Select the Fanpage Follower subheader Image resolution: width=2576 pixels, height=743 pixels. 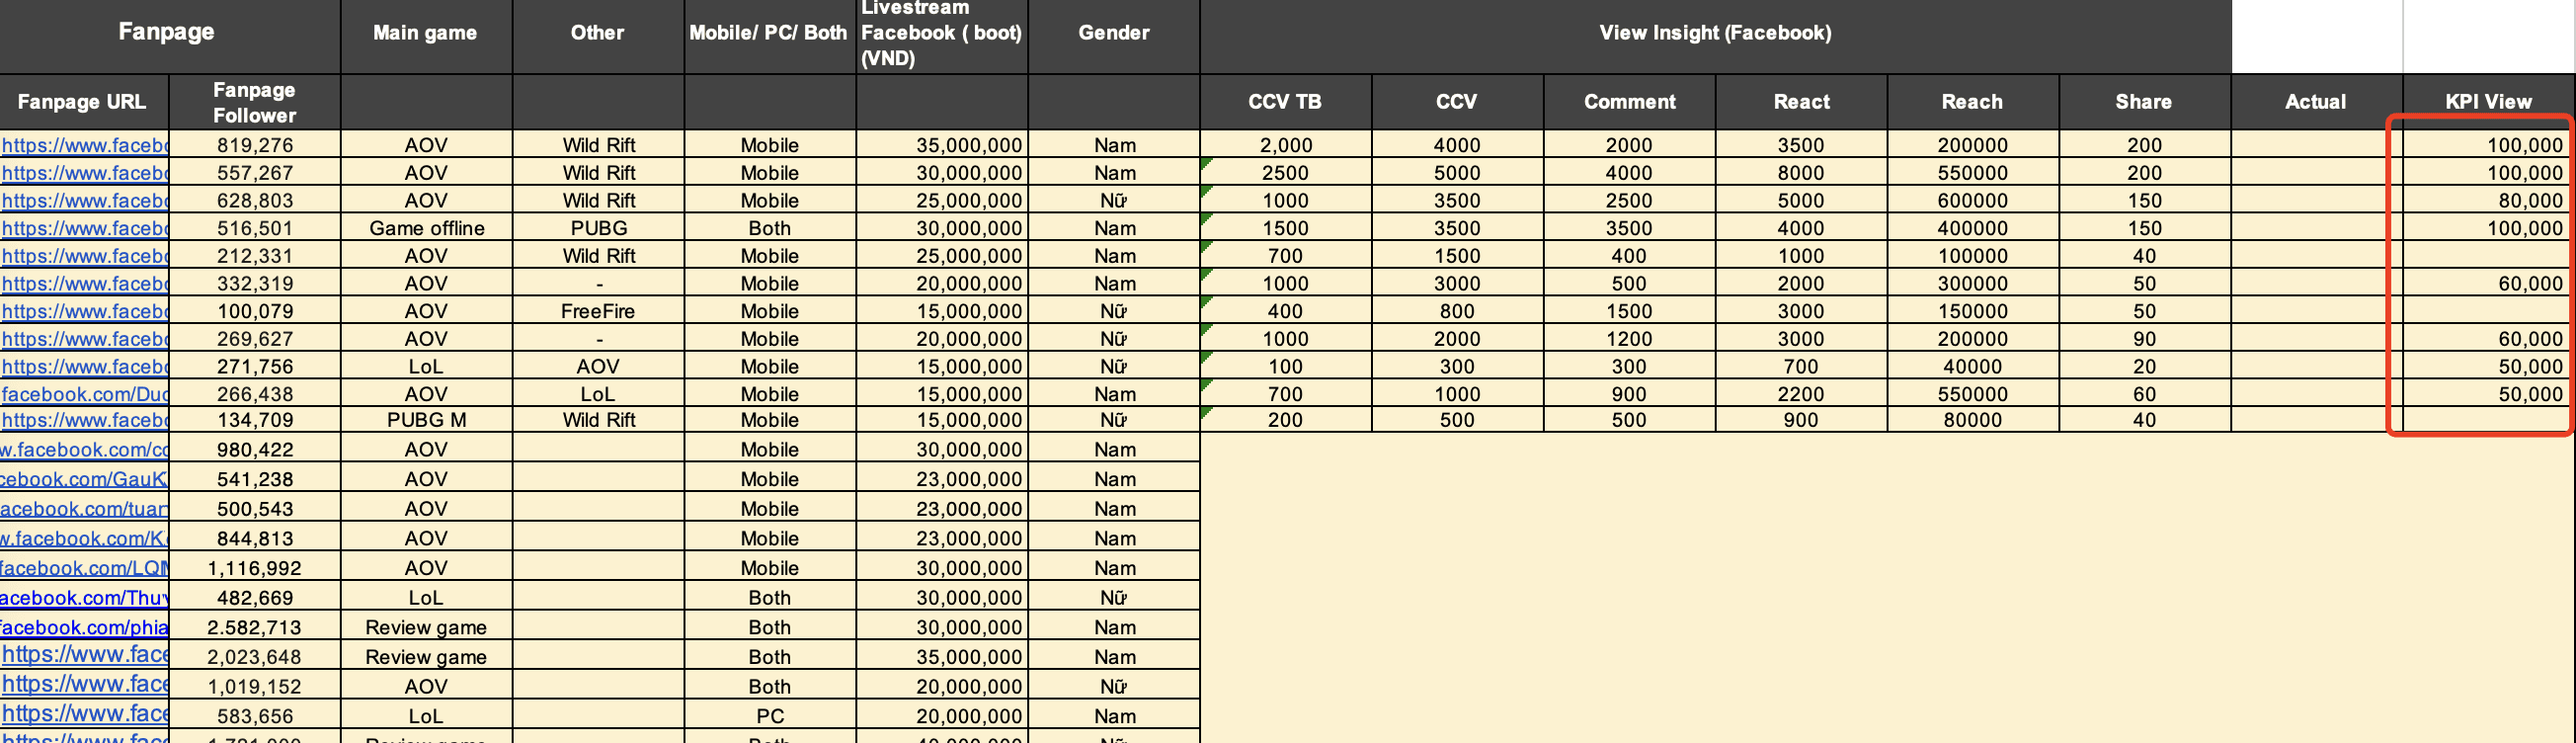(x=255, y=102)
